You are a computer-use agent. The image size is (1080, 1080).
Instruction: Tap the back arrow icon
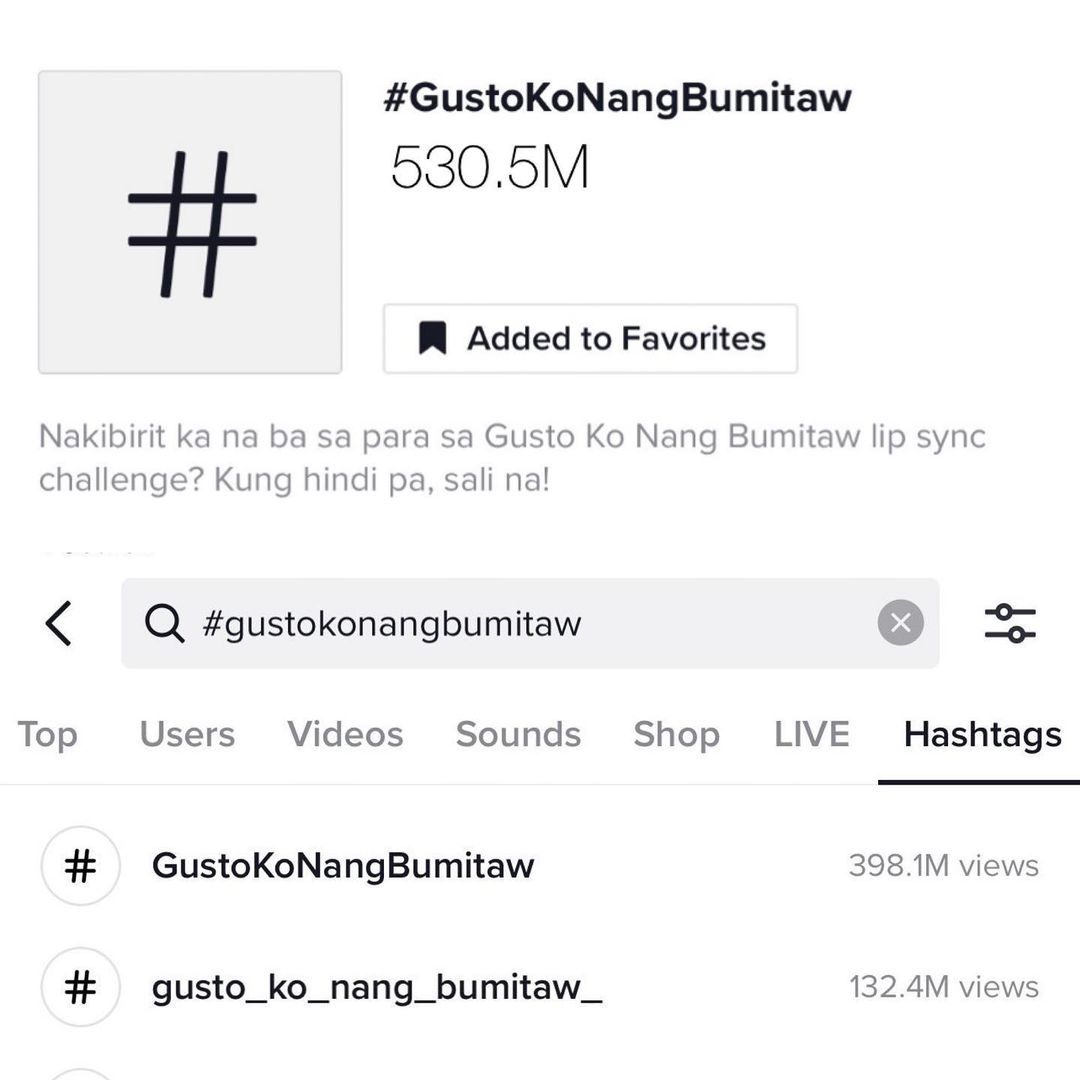pyautogui.click(x=59, y=624)
